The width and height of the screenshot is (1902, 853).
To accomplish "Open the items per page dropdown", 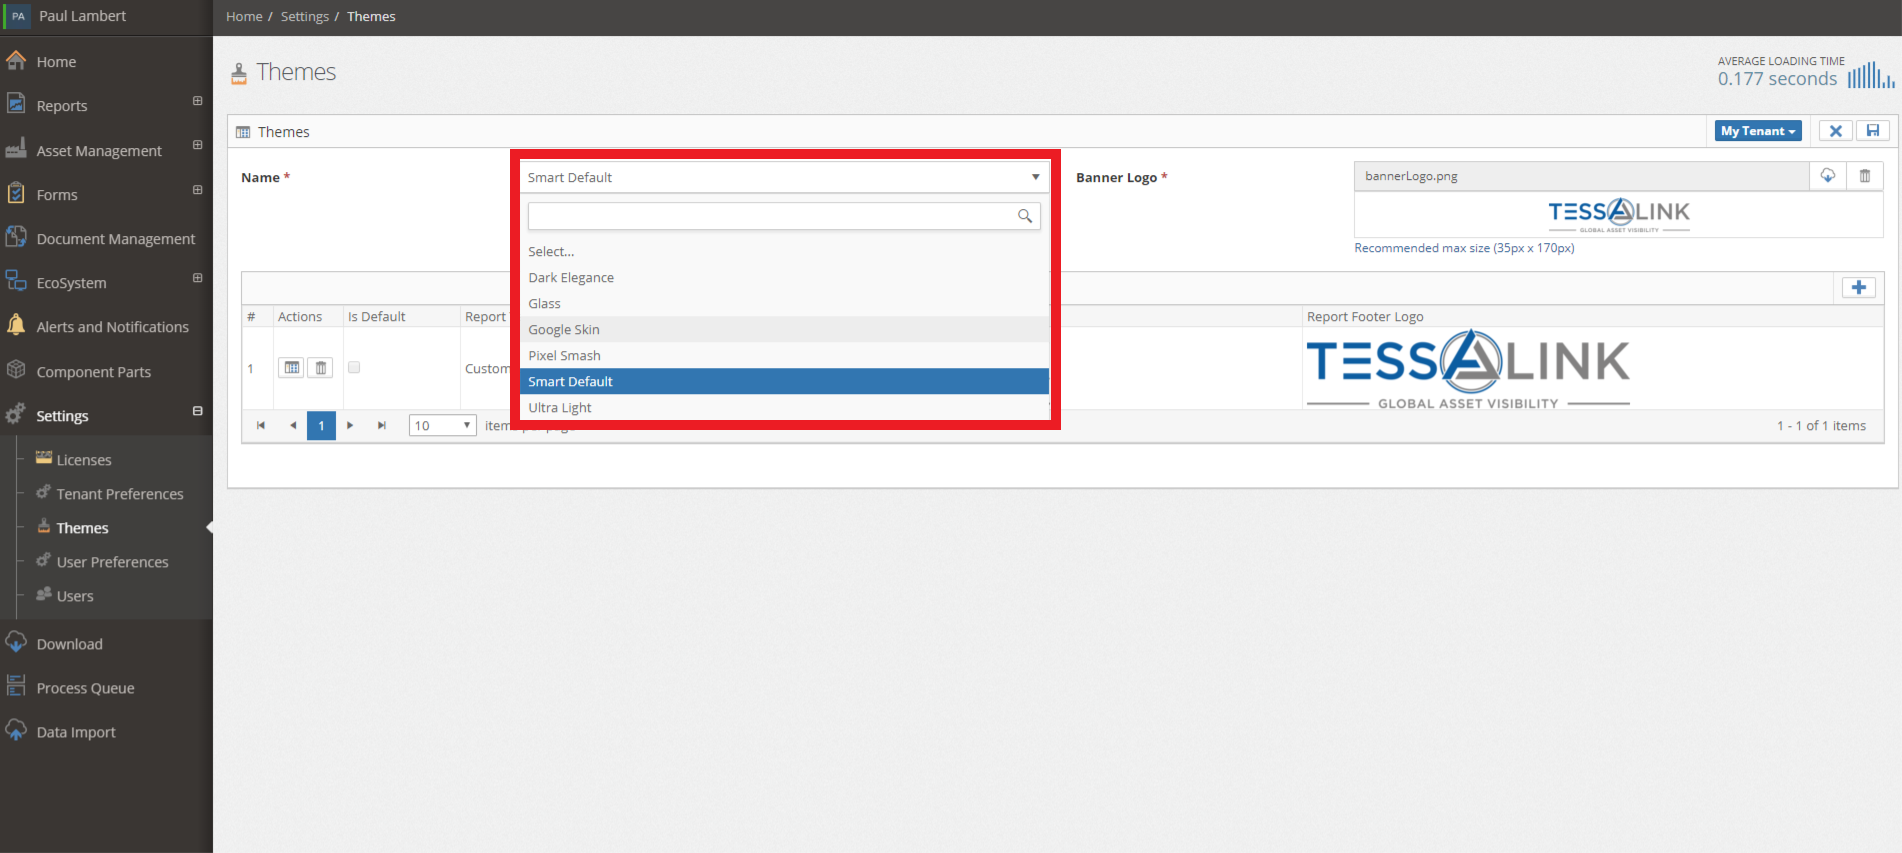I will click(x=443, y=425).
